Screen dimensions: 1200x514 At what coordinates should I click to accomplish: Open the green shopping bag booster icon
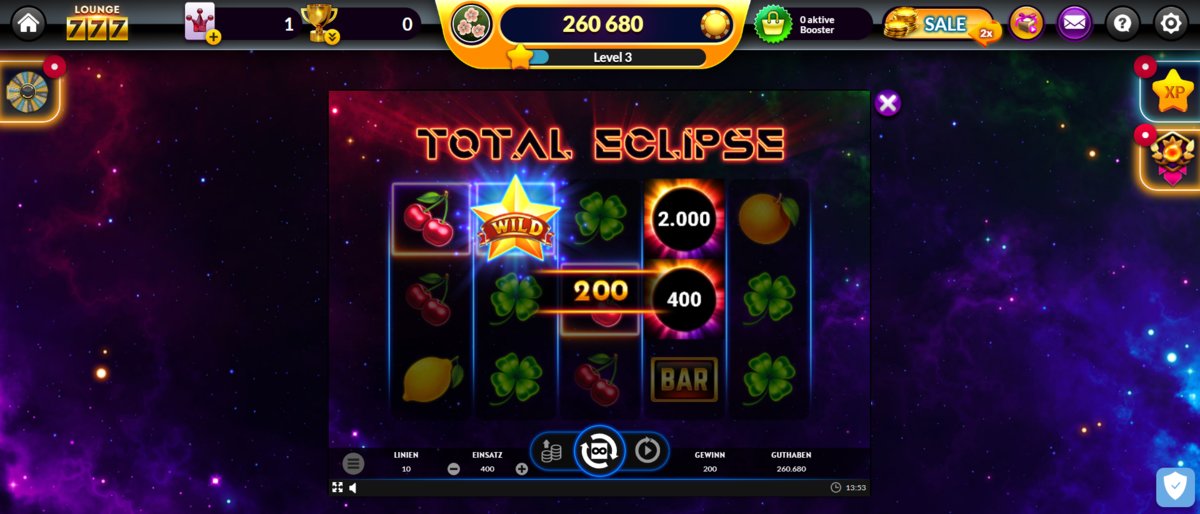[773, 23]
